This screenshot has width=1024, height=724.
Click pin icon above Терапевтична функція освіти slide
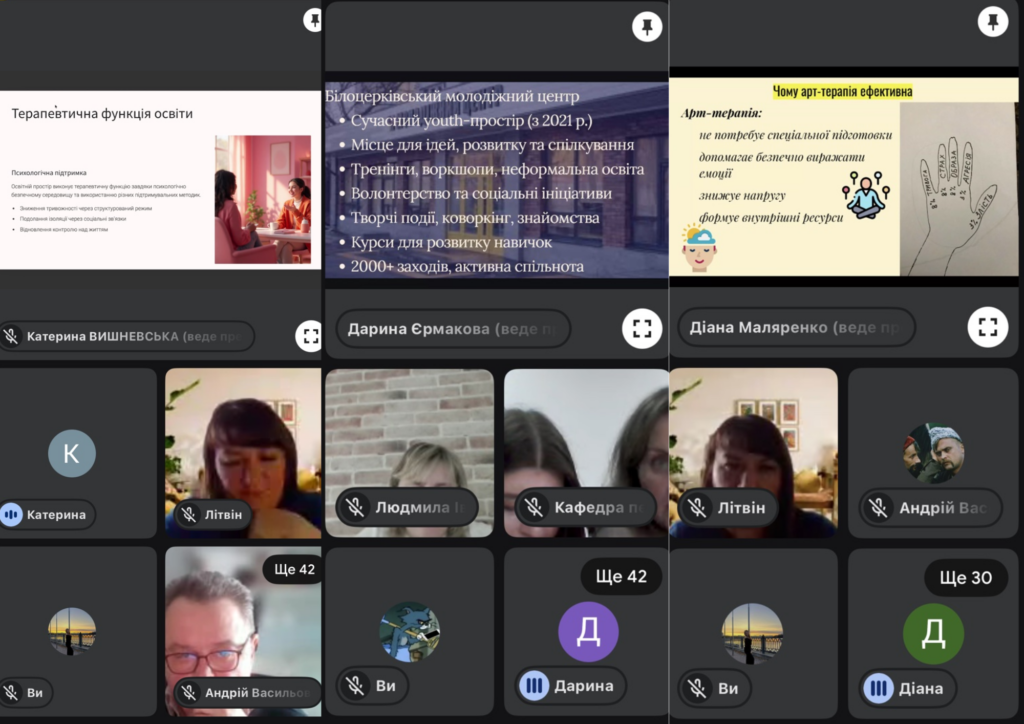[314, 20]
